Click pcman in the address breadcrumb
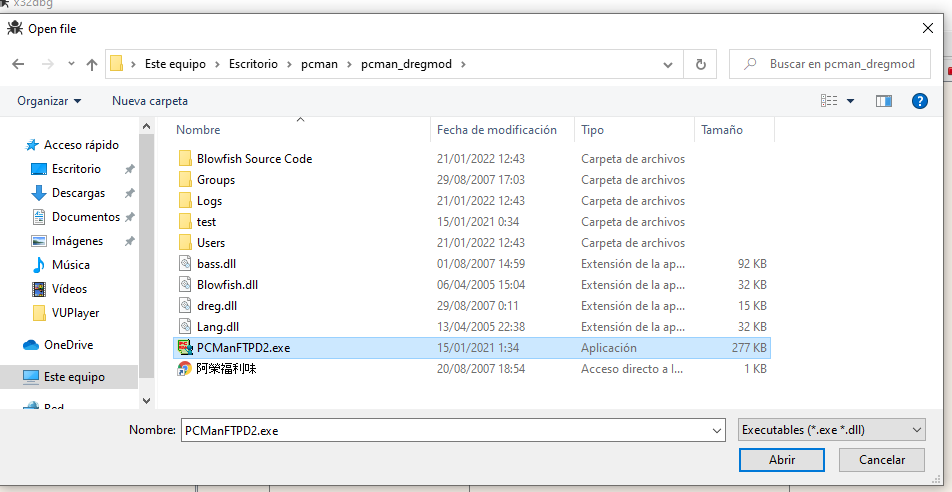The width and height of the screenshot is (952, 492). [x=319, y=64]
